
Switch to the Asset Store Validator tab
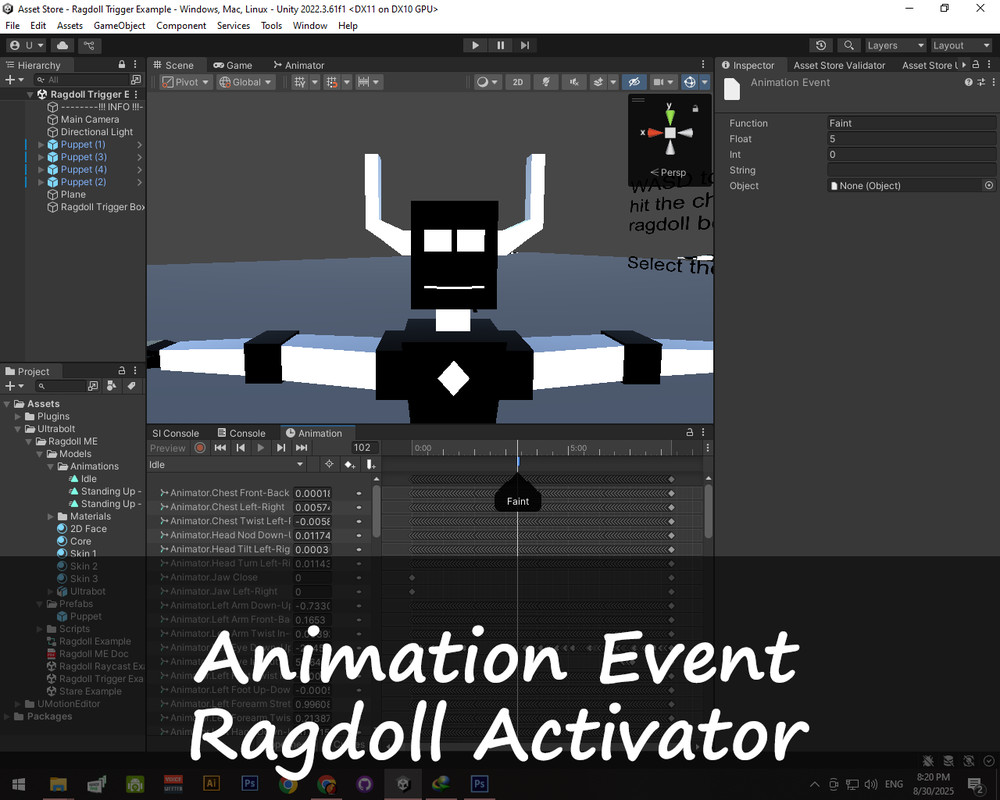(839, 65)
